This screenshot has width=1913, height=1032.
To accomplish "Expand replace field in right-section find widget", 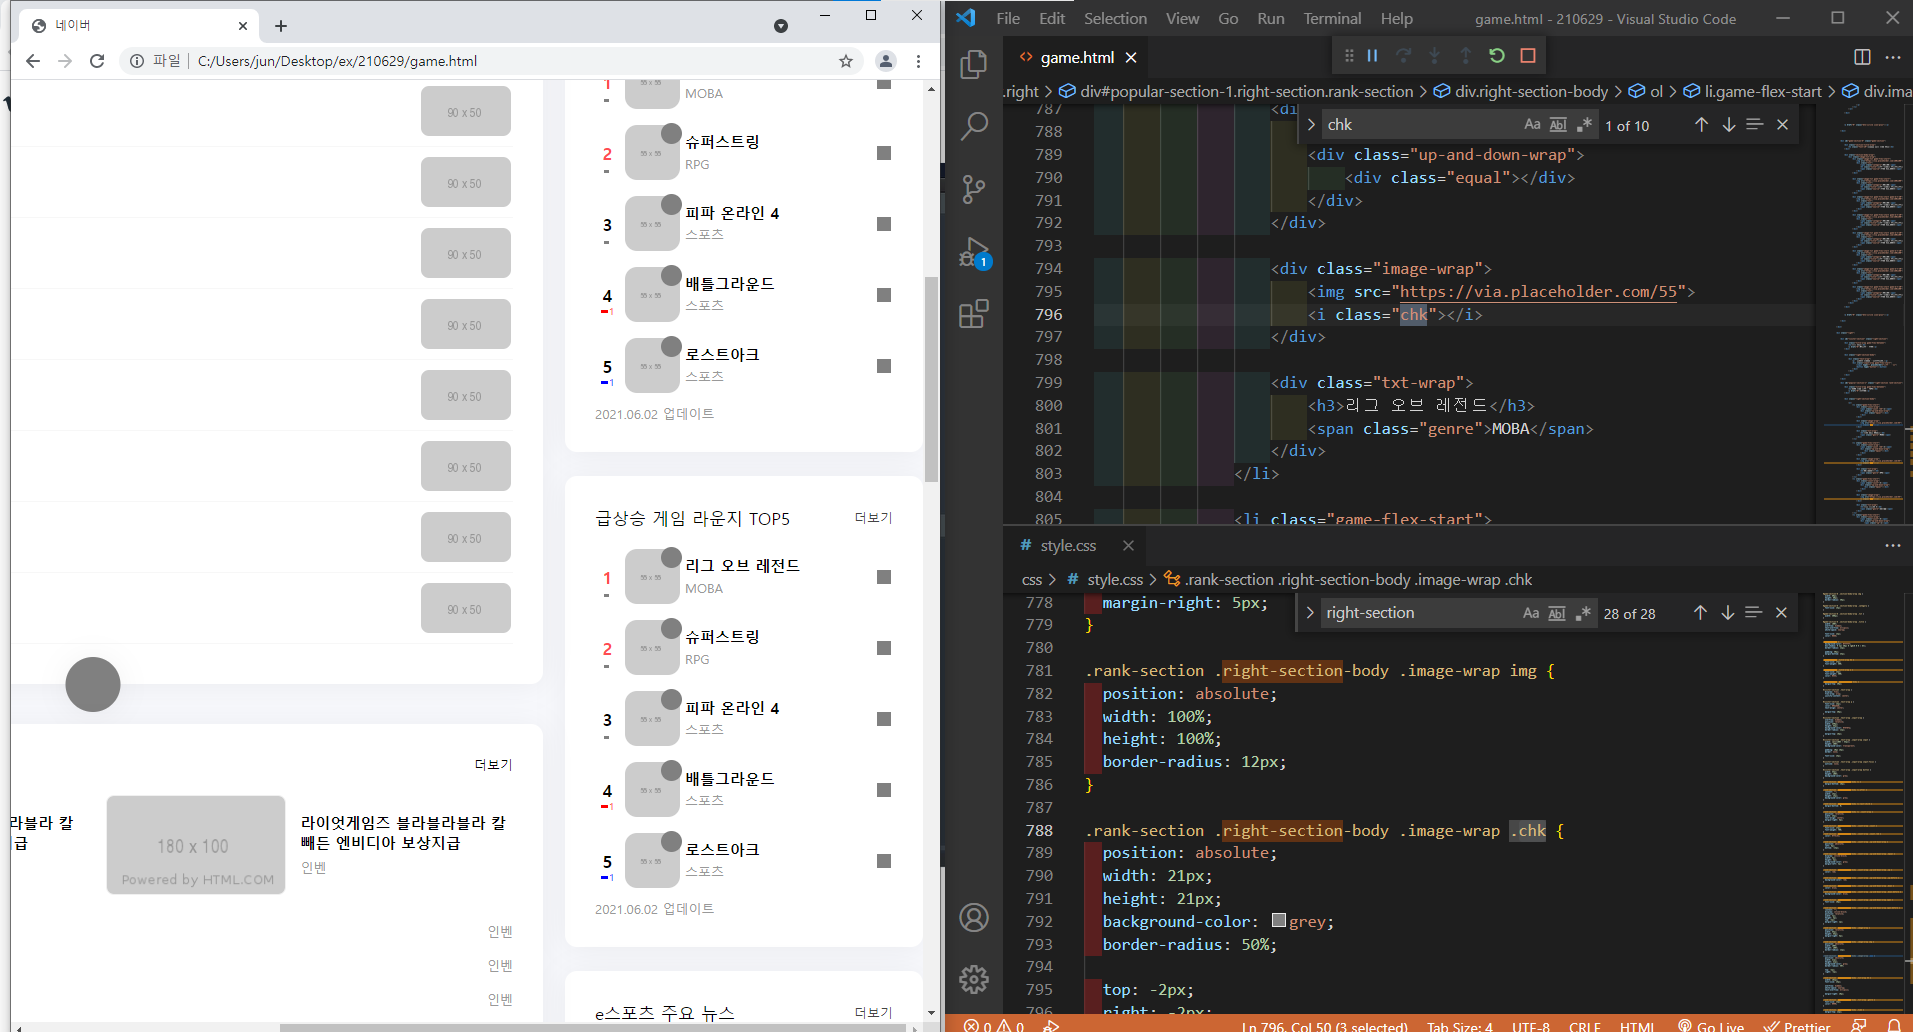I will tap(1310, 613).
